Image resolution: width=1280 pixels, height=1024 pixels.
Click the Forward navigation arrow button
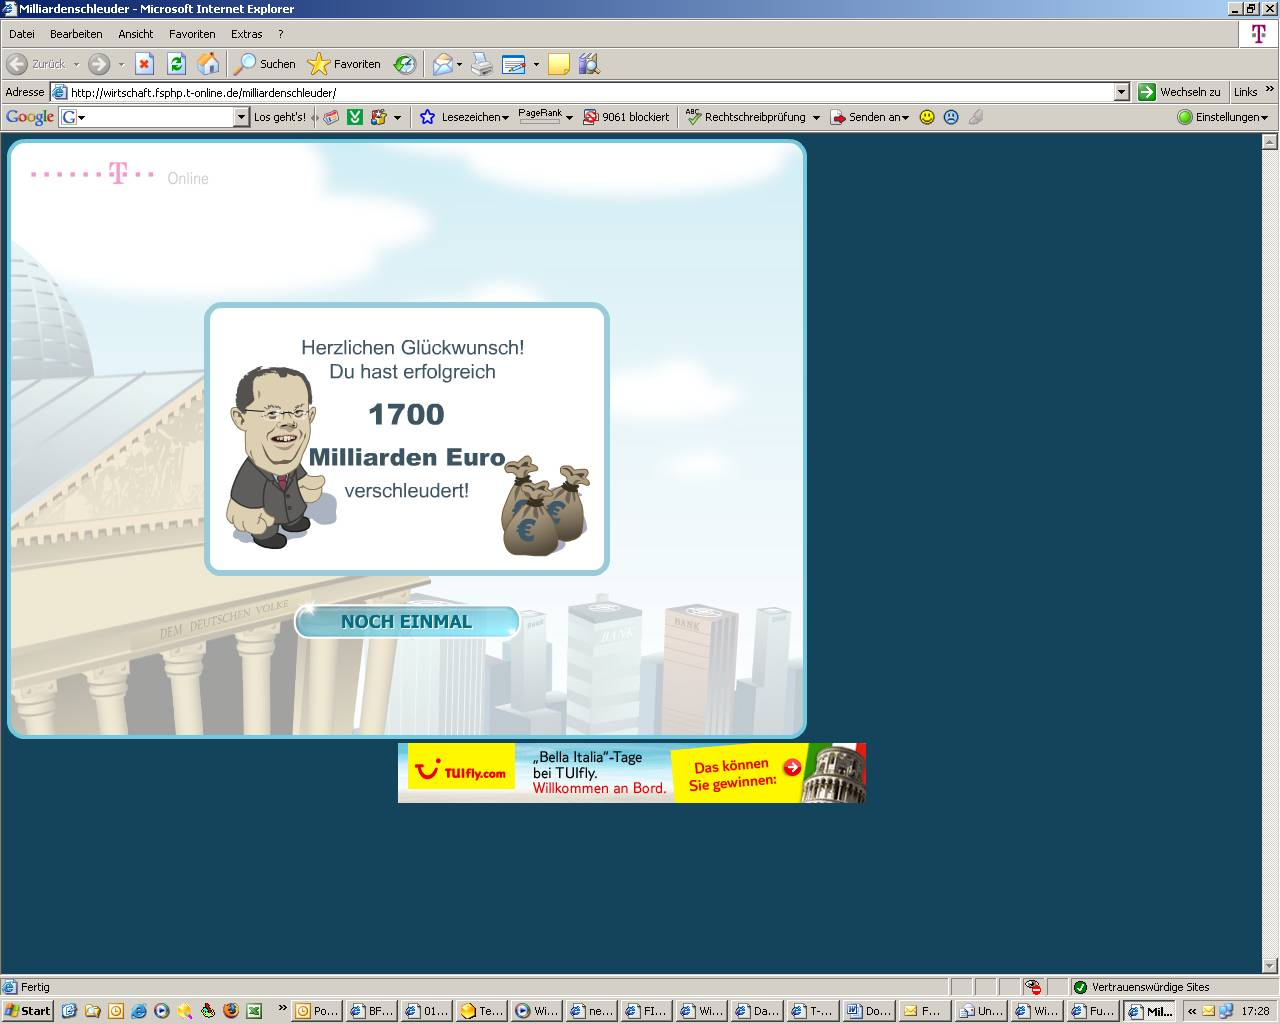click(99, 64)
